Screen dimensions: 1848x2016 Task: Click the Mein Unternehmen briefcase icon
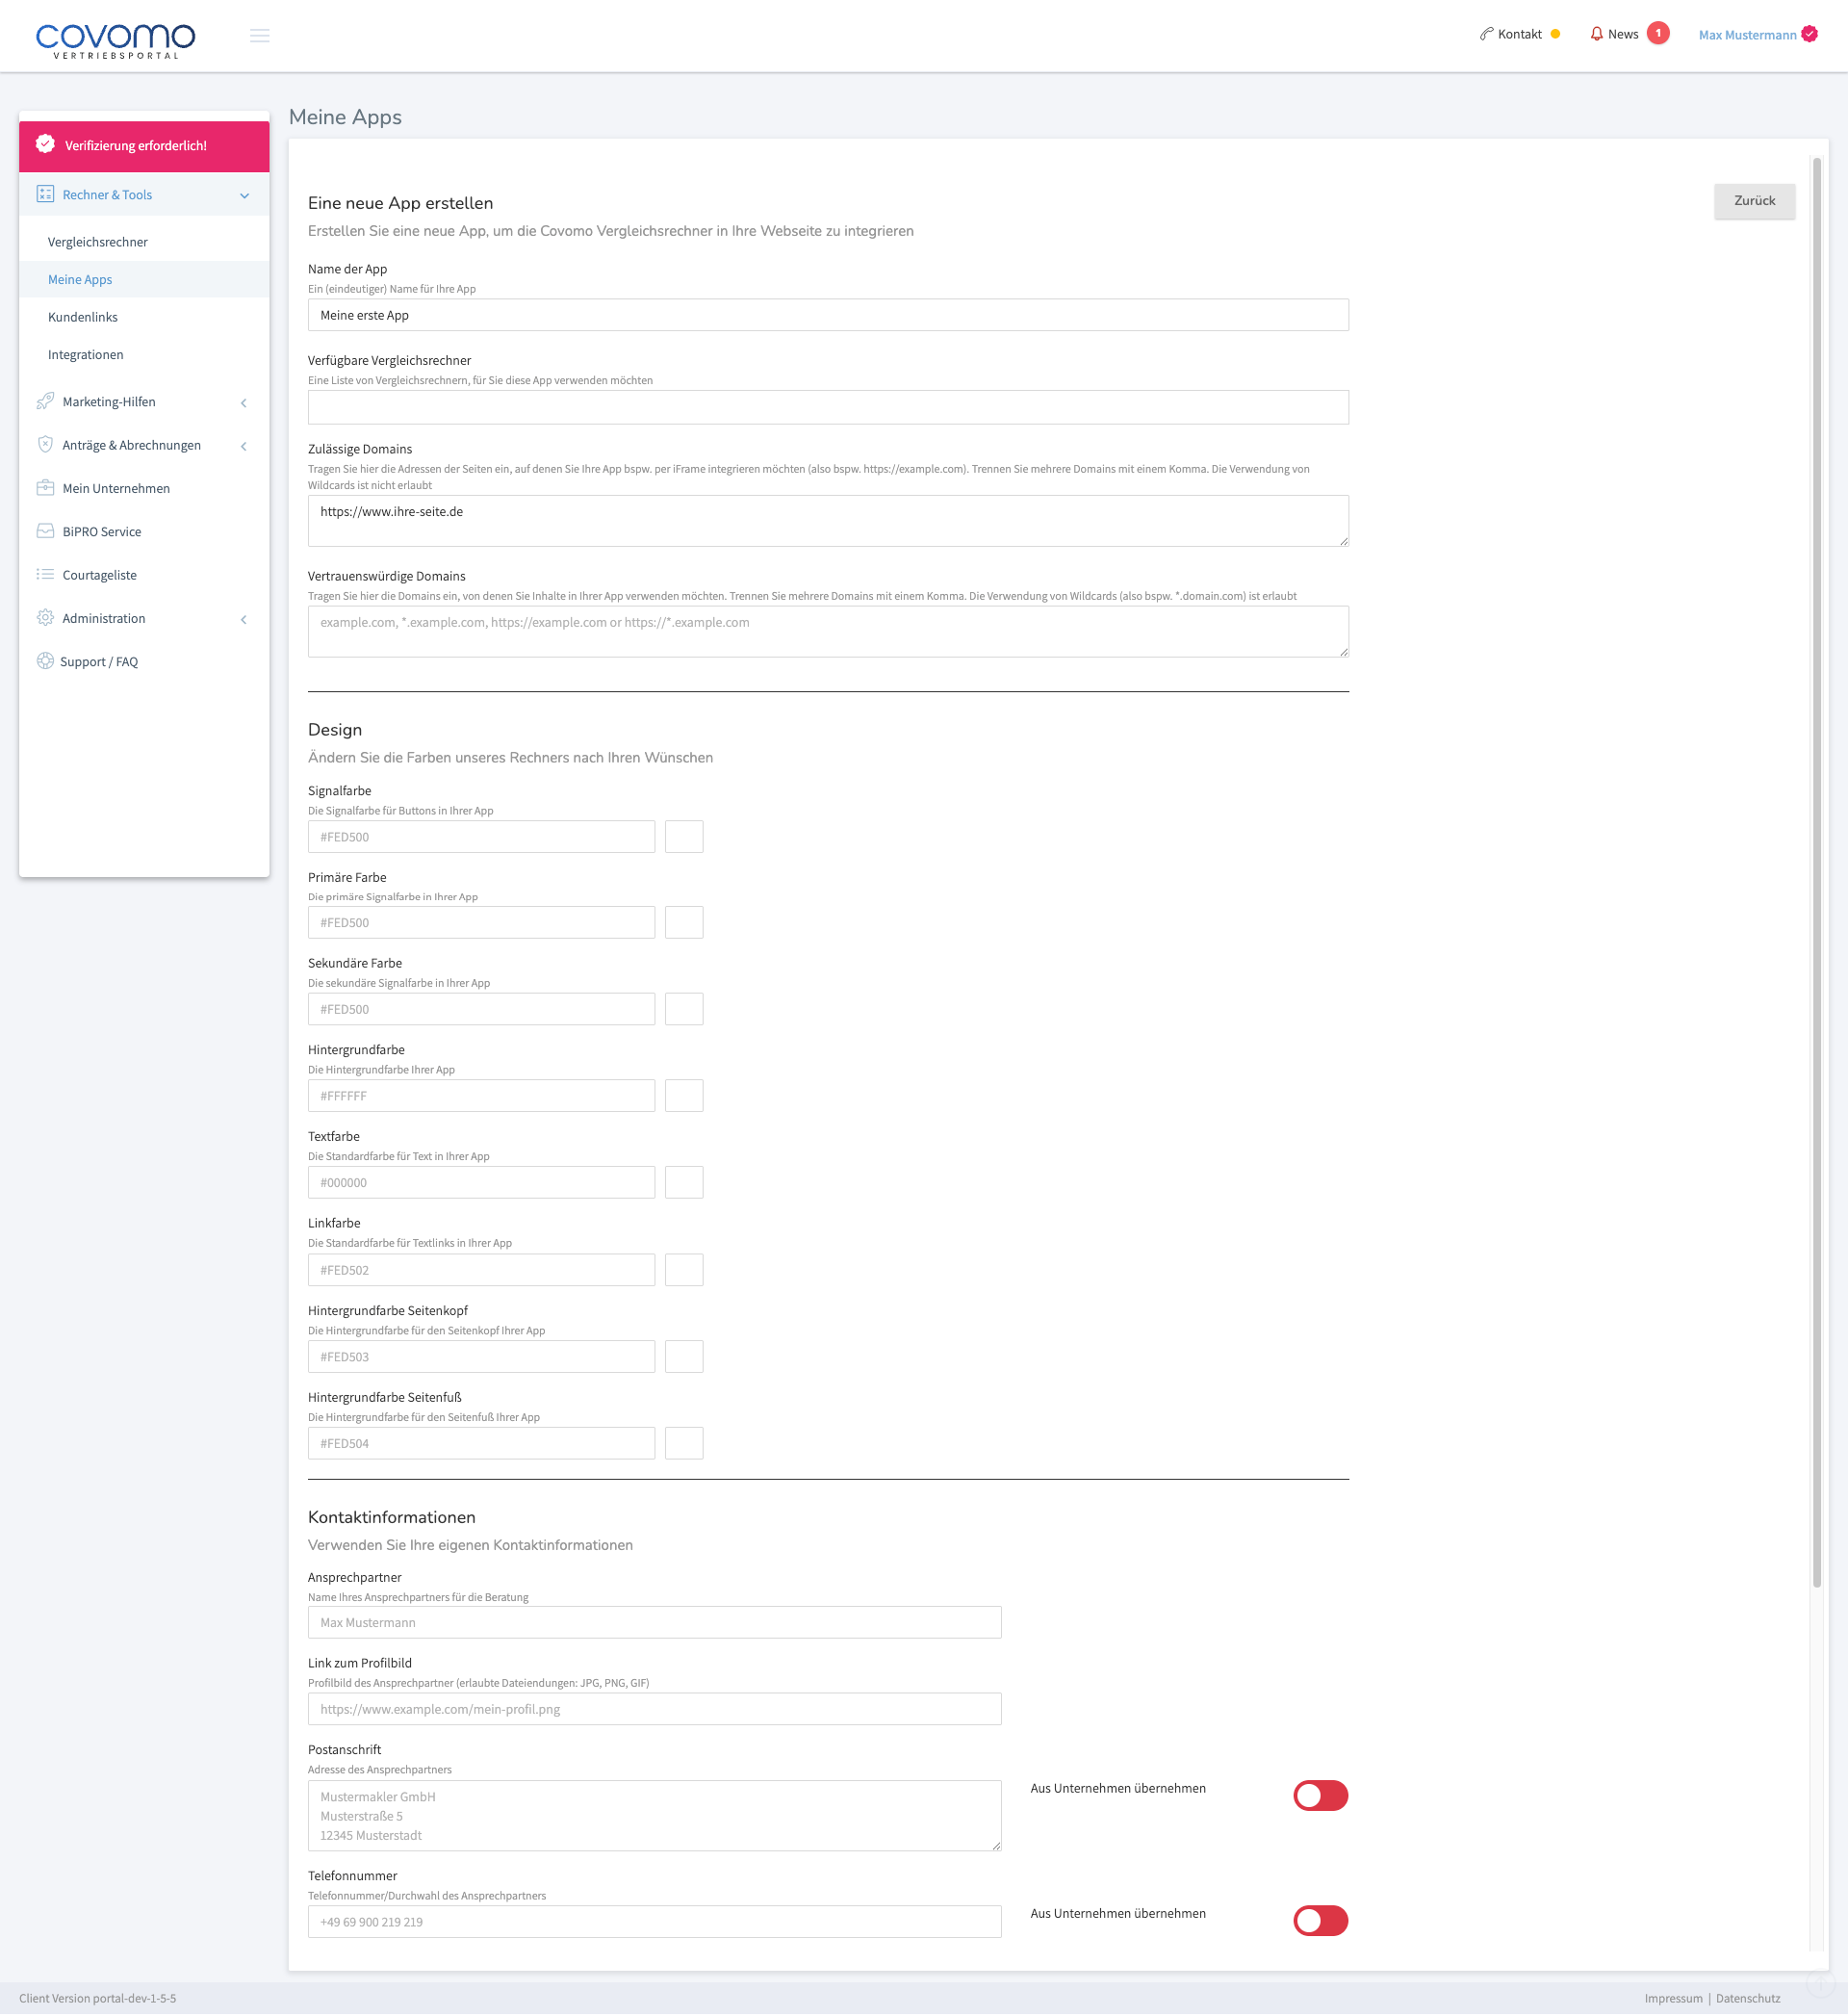click(45, 488)
